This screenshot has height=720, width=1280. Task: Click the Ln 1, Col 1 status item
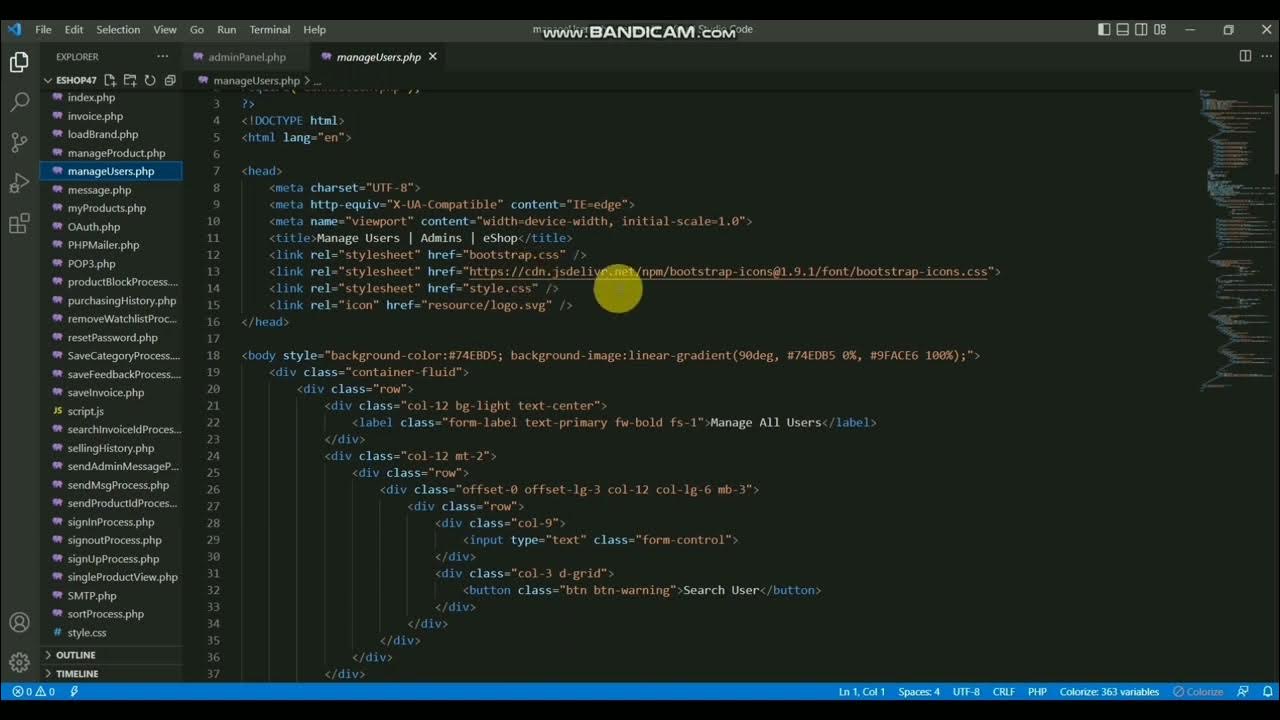[x=861, y=691]
